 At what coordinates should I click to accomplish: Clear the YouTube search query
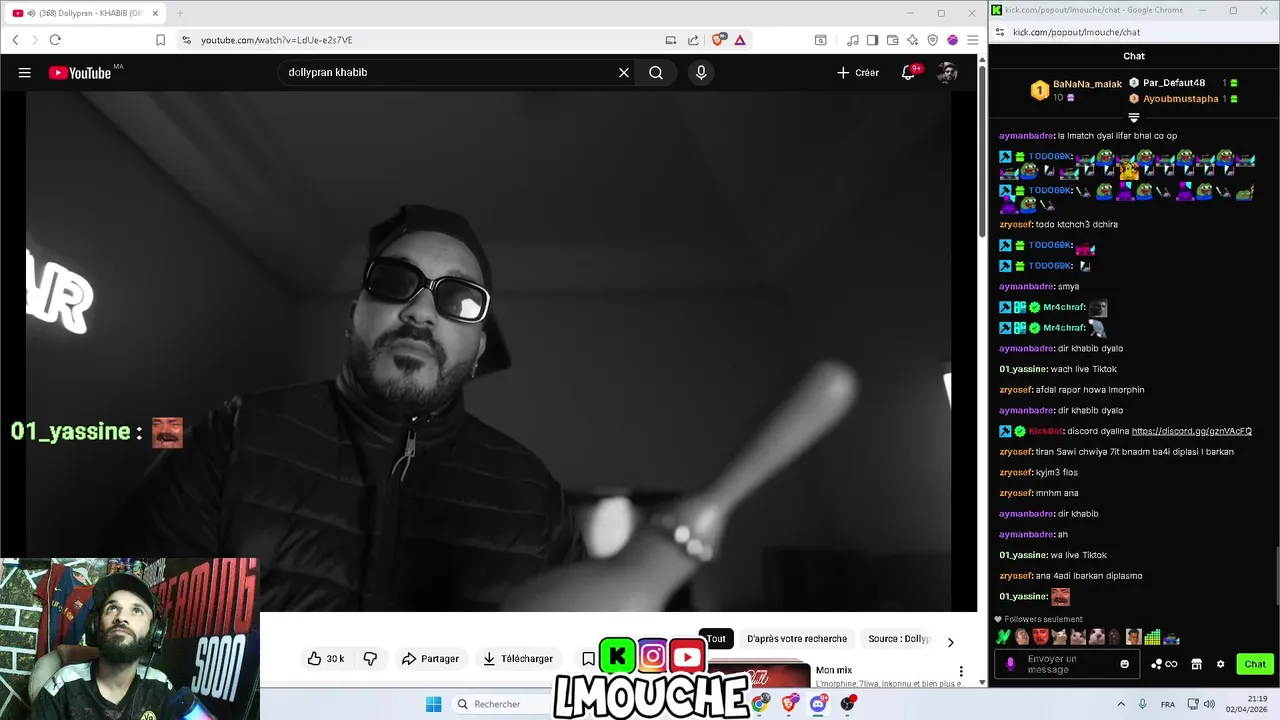coord(624,72)
